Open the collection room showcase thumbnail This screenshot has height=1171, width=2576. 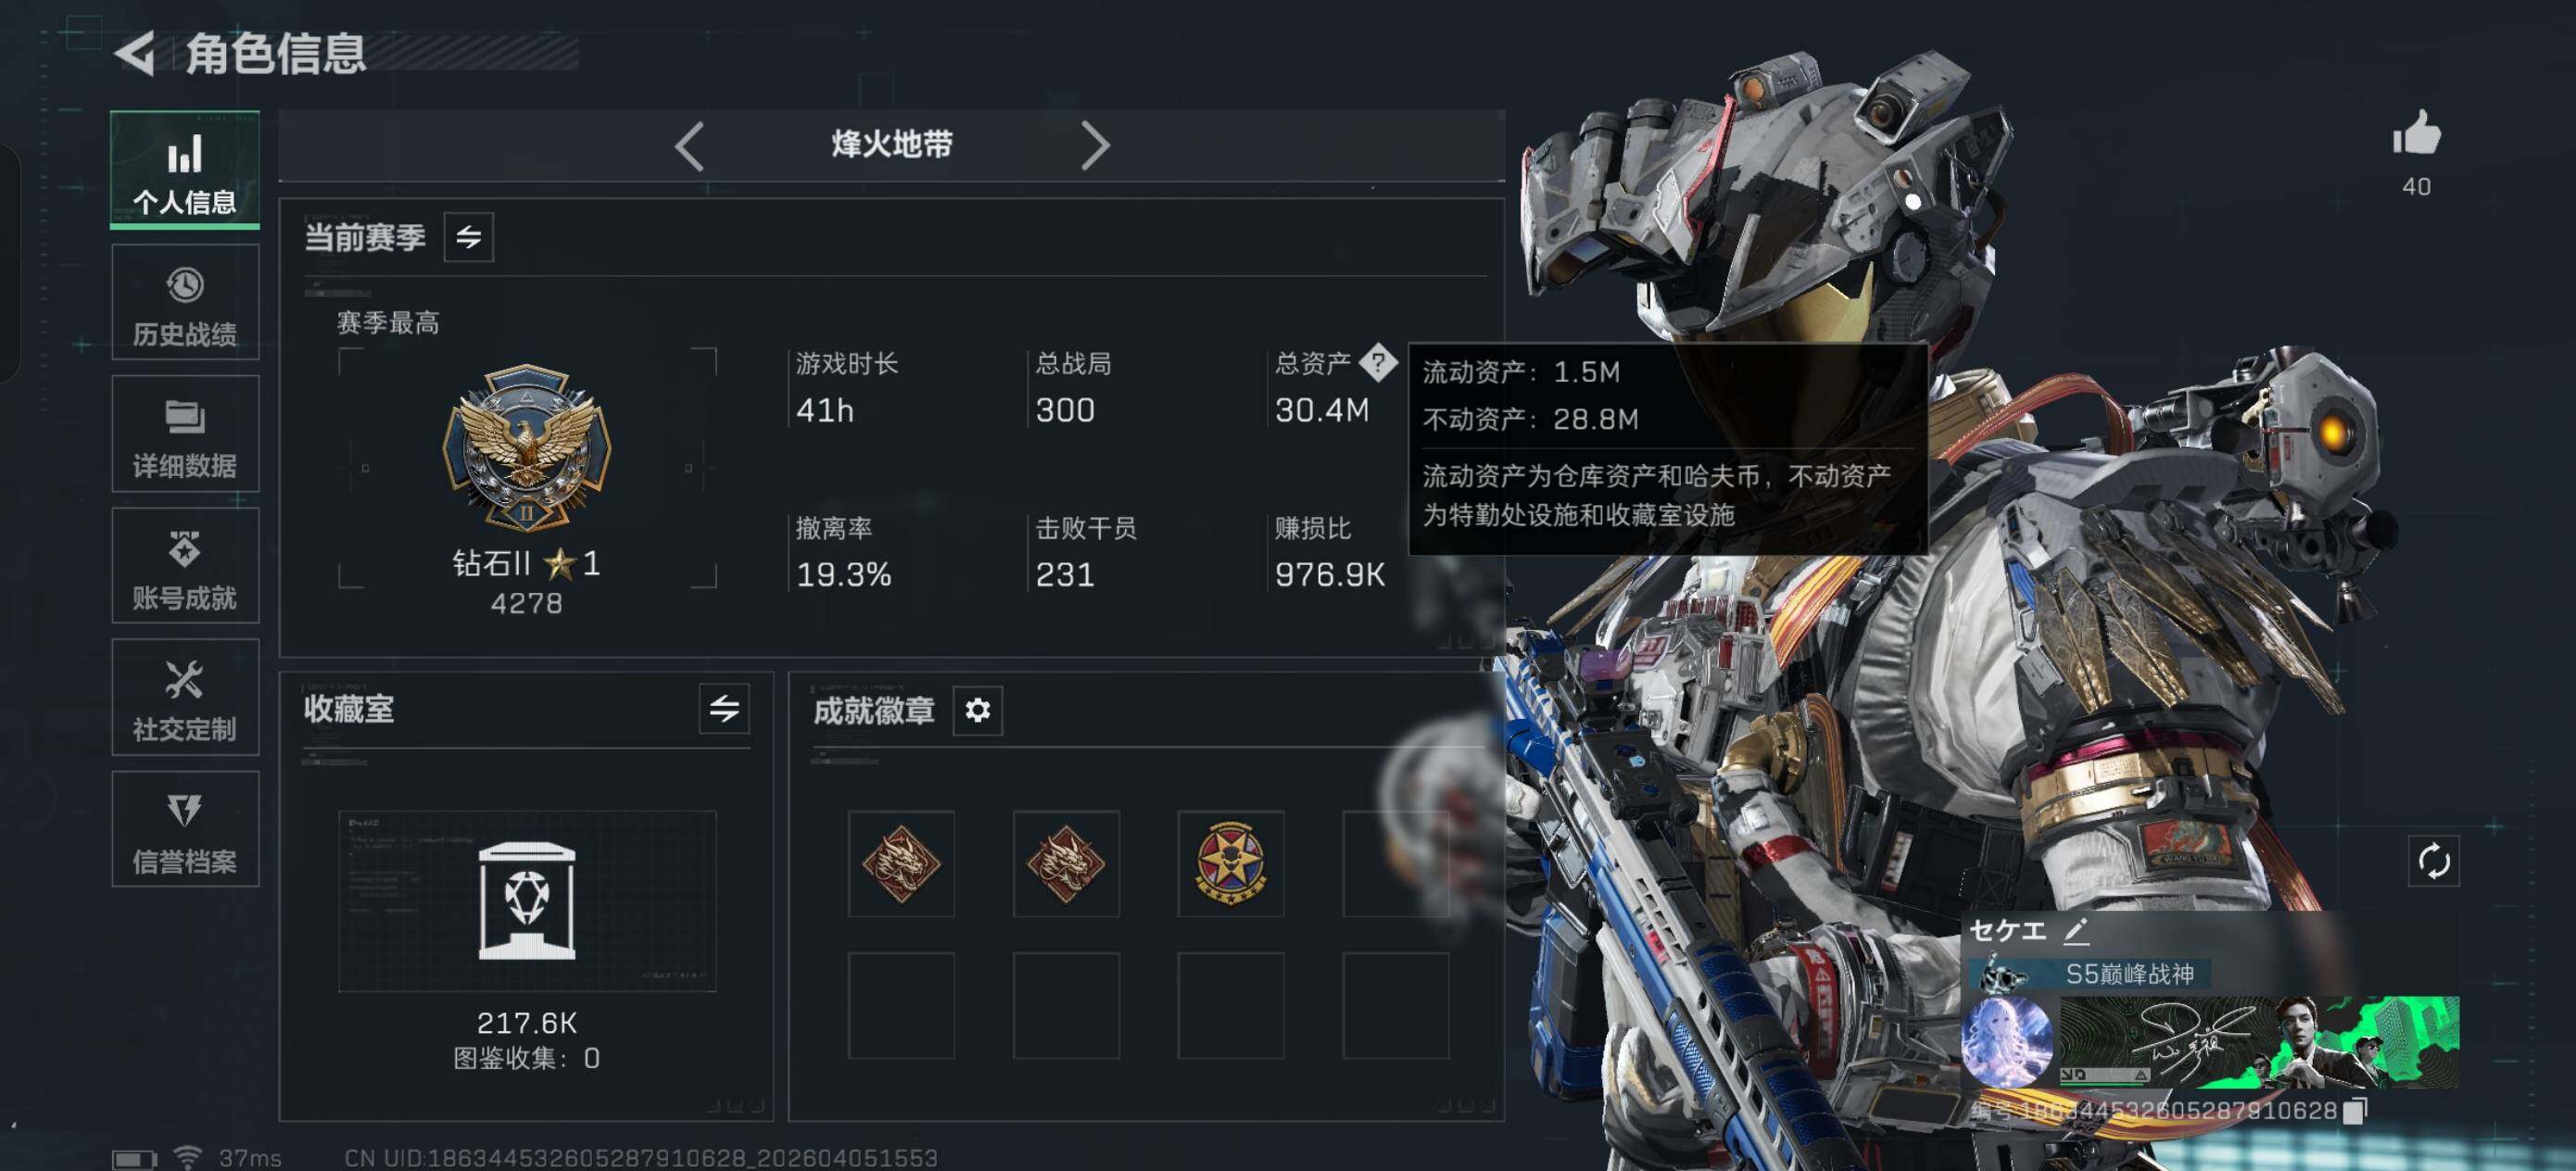[x=527, y=901]
